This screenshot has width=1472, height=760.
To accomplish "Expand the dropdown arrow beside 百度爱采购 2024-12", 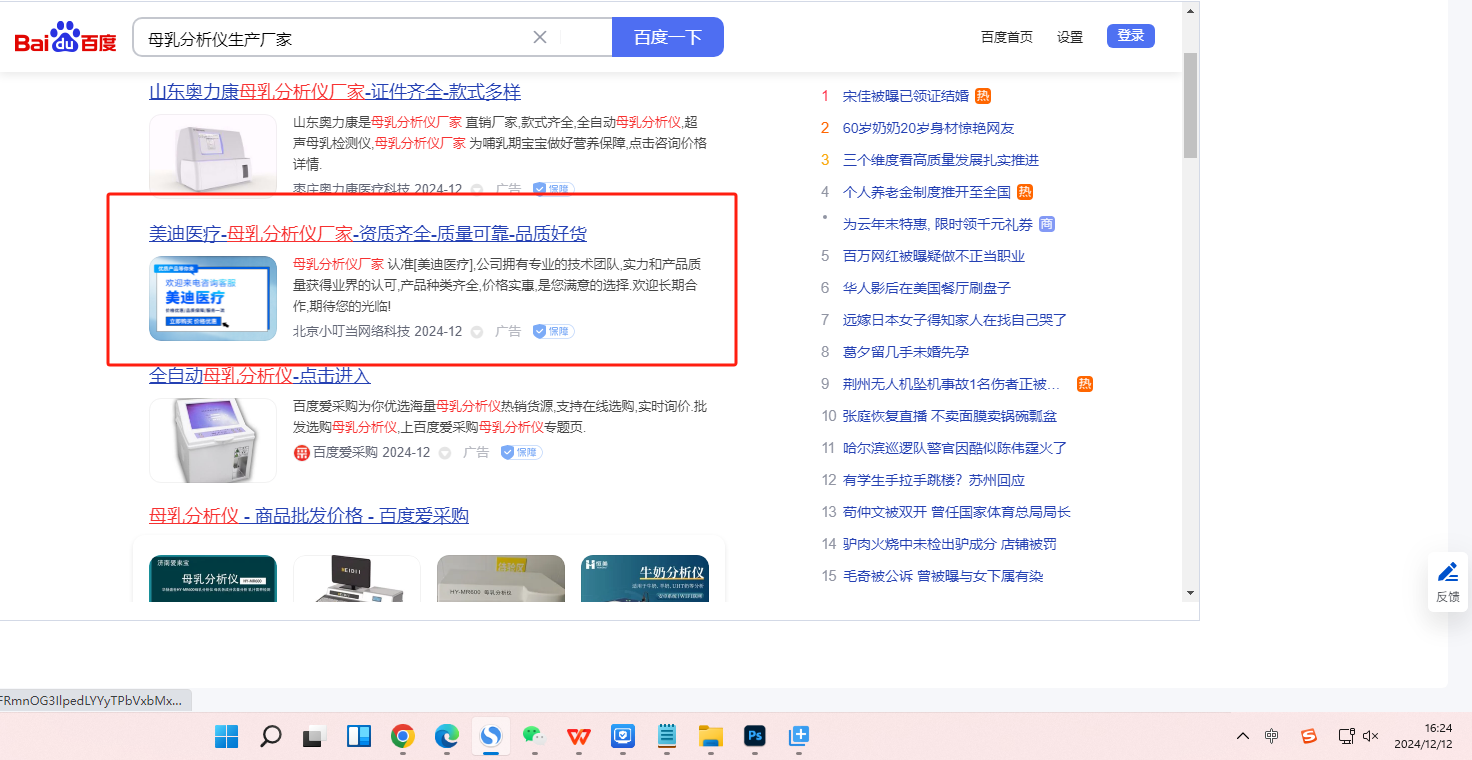I will tap(445, 453).
